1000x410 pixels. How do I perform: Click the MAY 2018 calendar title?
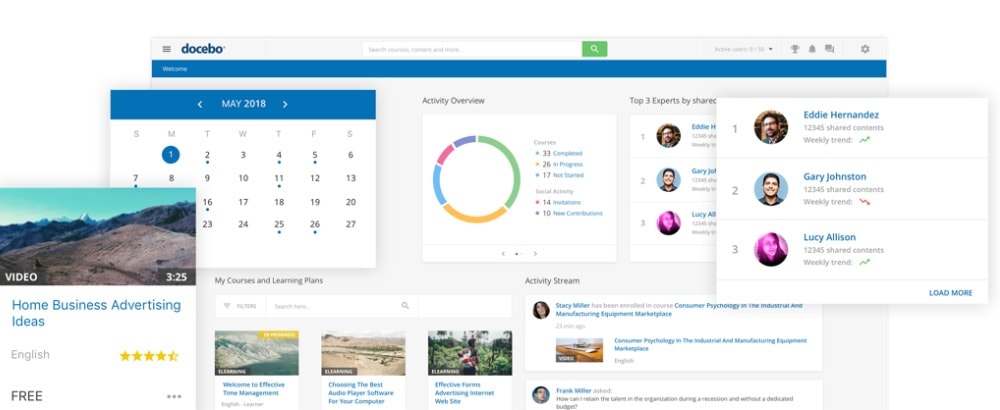pyautogui.click(x=244, y=104)
